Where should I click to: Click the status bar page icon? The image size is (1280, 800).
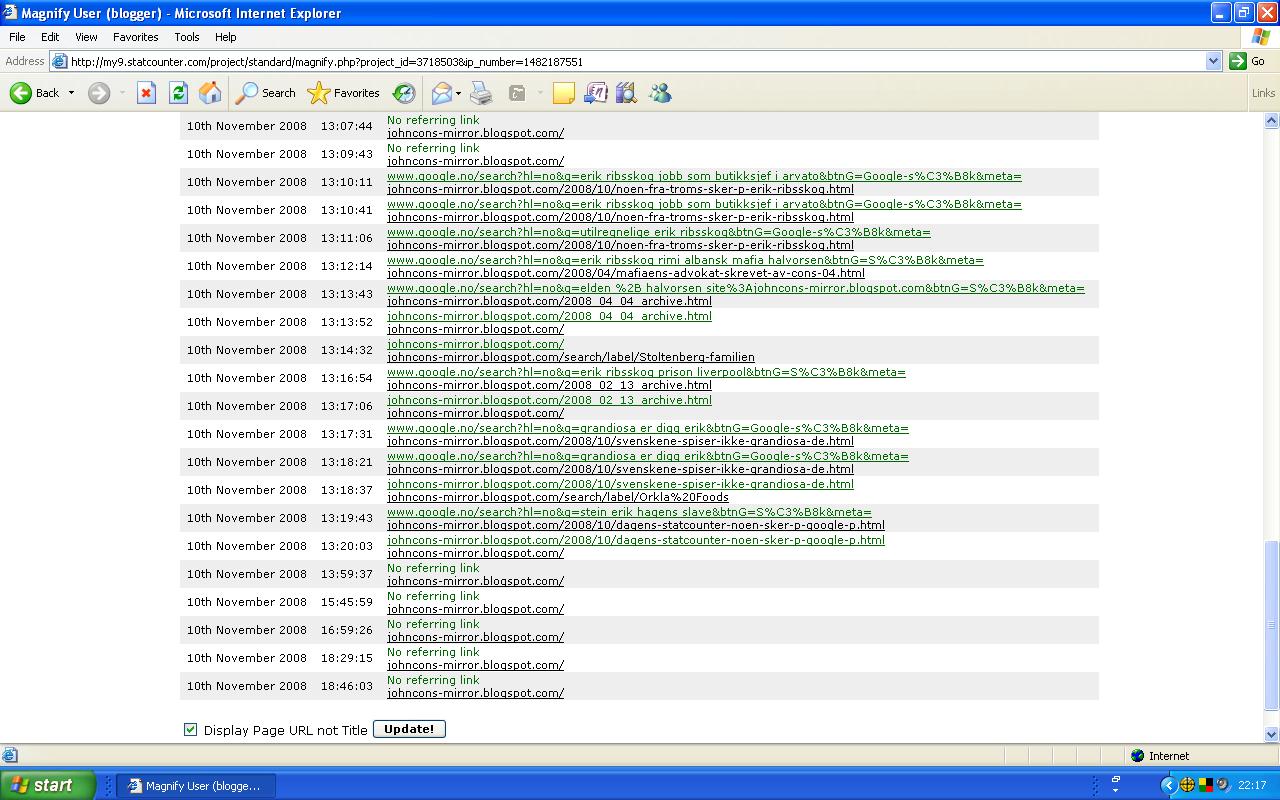[x=10, y=756]
